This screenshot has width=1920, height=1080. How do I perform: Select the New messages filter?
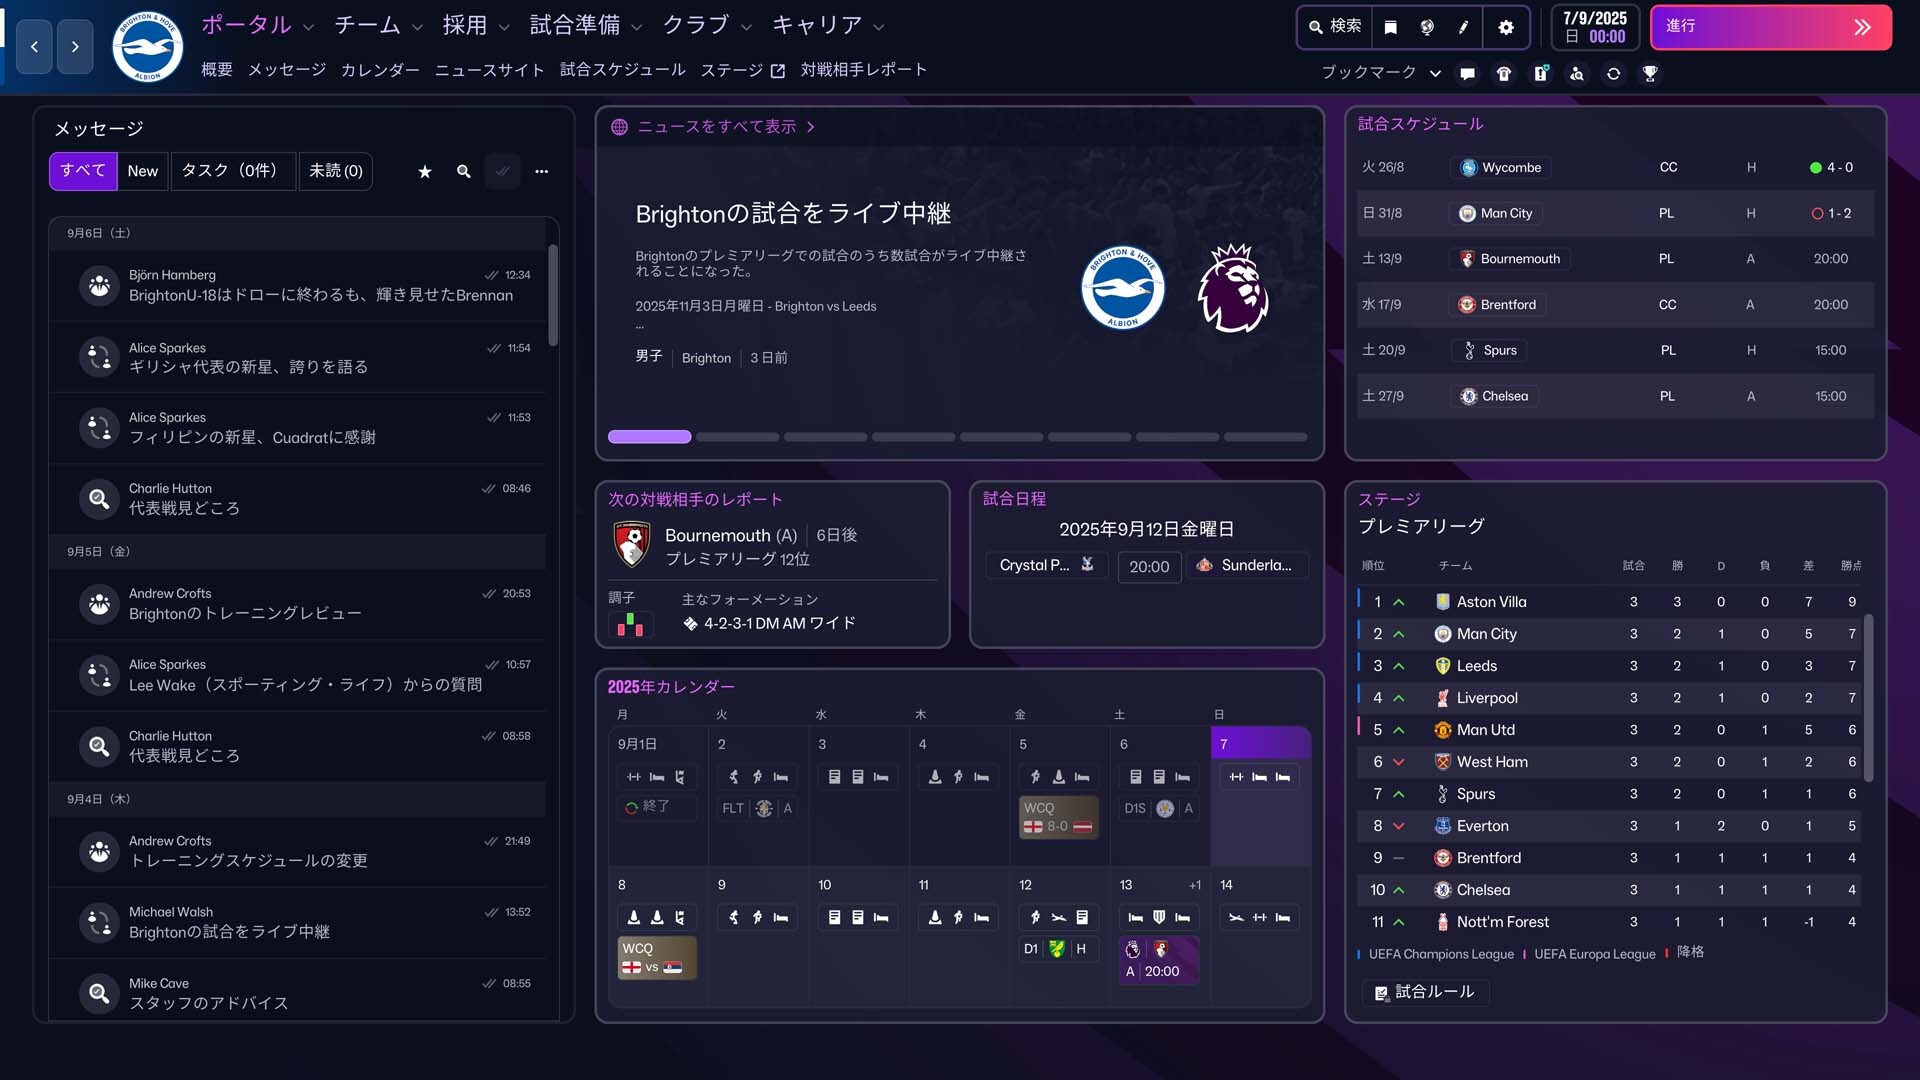(143, 171)
